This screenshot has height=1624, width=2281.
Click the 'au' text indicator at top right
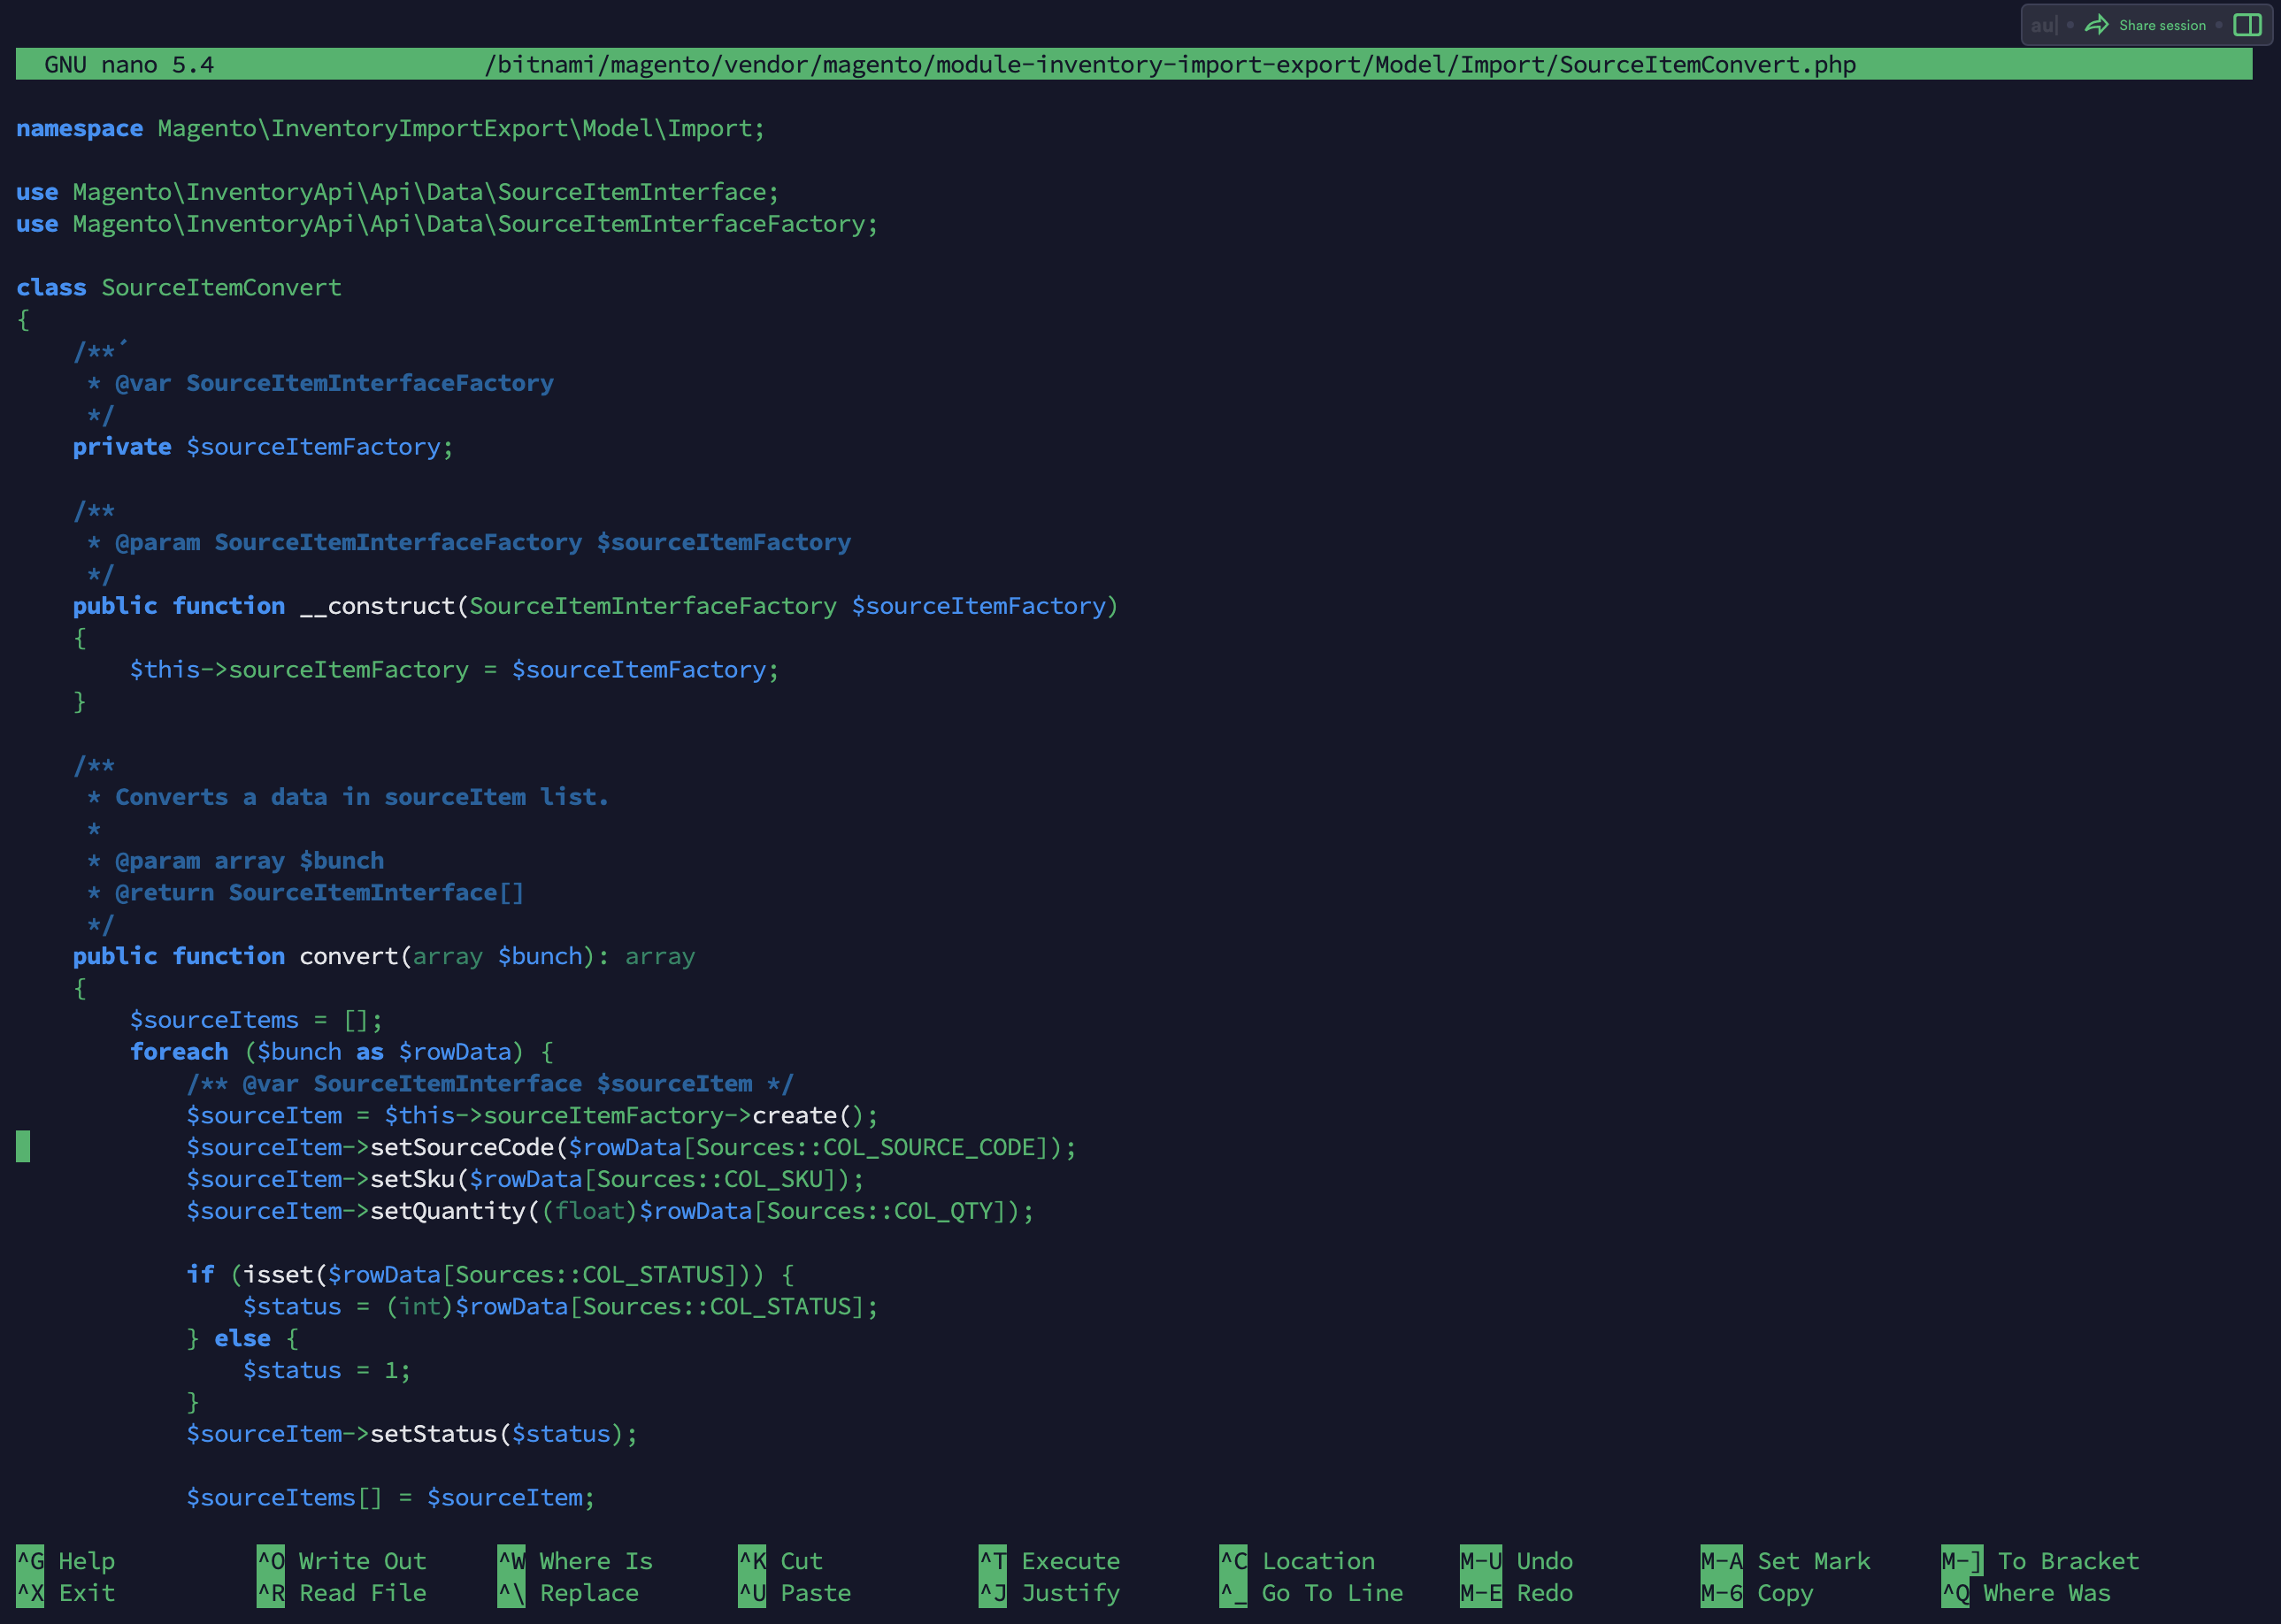[2042, 25]
